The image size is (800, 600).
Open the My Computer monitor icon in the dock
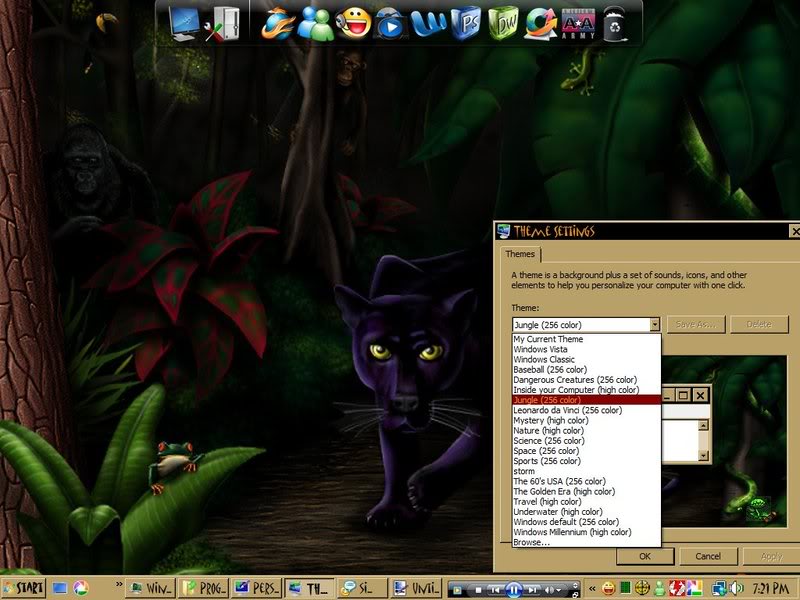pos(184,24)
